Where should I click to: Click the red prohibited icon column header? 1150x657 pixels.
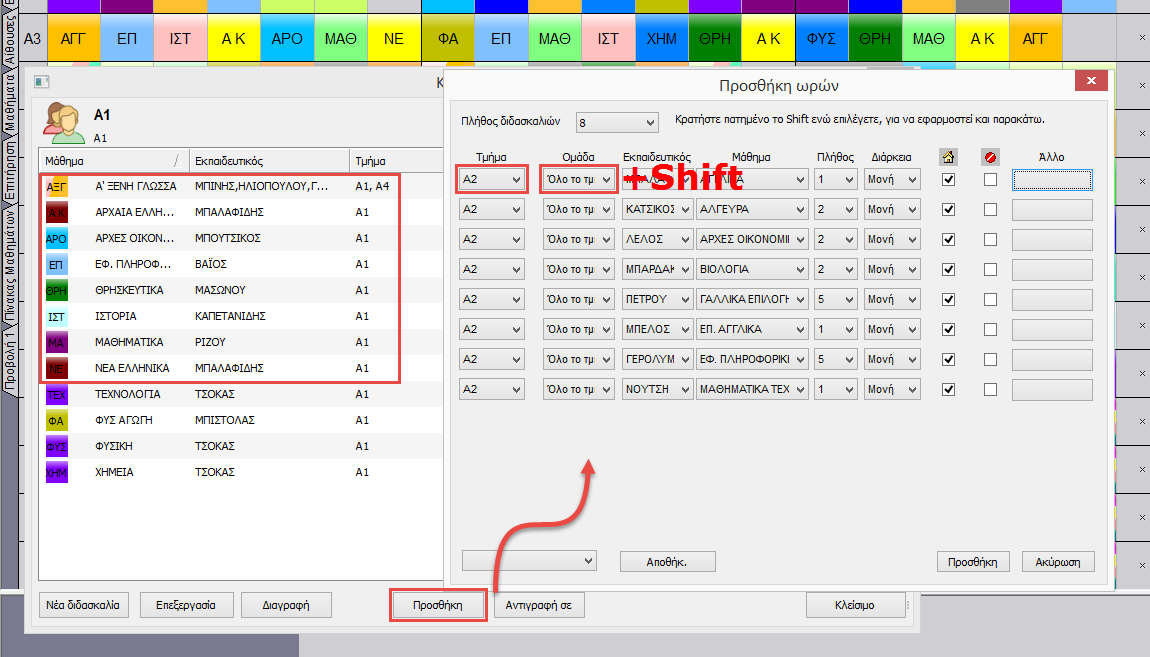pos(990,156)
